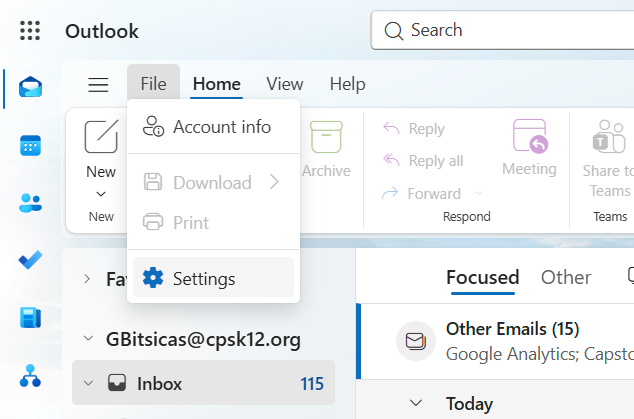634x419 pixels.
Task: Open the Help ribbon tab
Action: coord(347,84)
